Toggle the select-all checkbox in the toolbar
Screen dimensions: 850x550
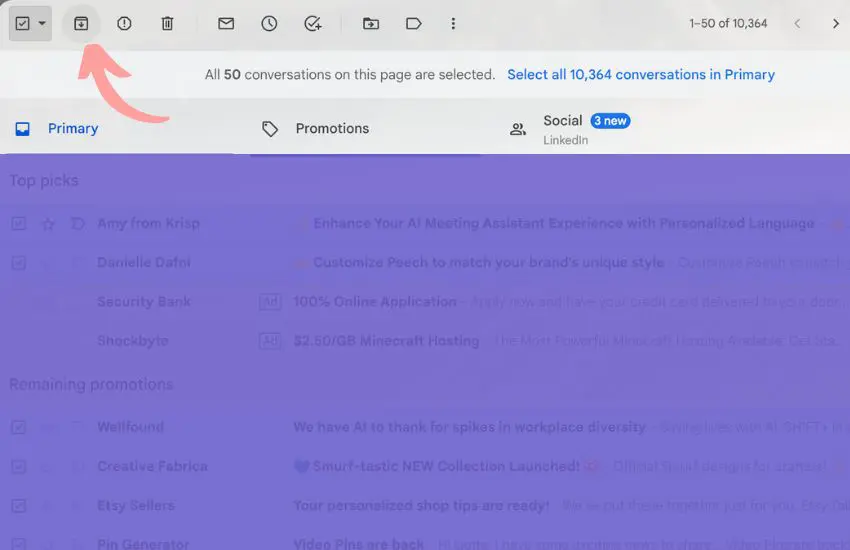pos(22,23)
